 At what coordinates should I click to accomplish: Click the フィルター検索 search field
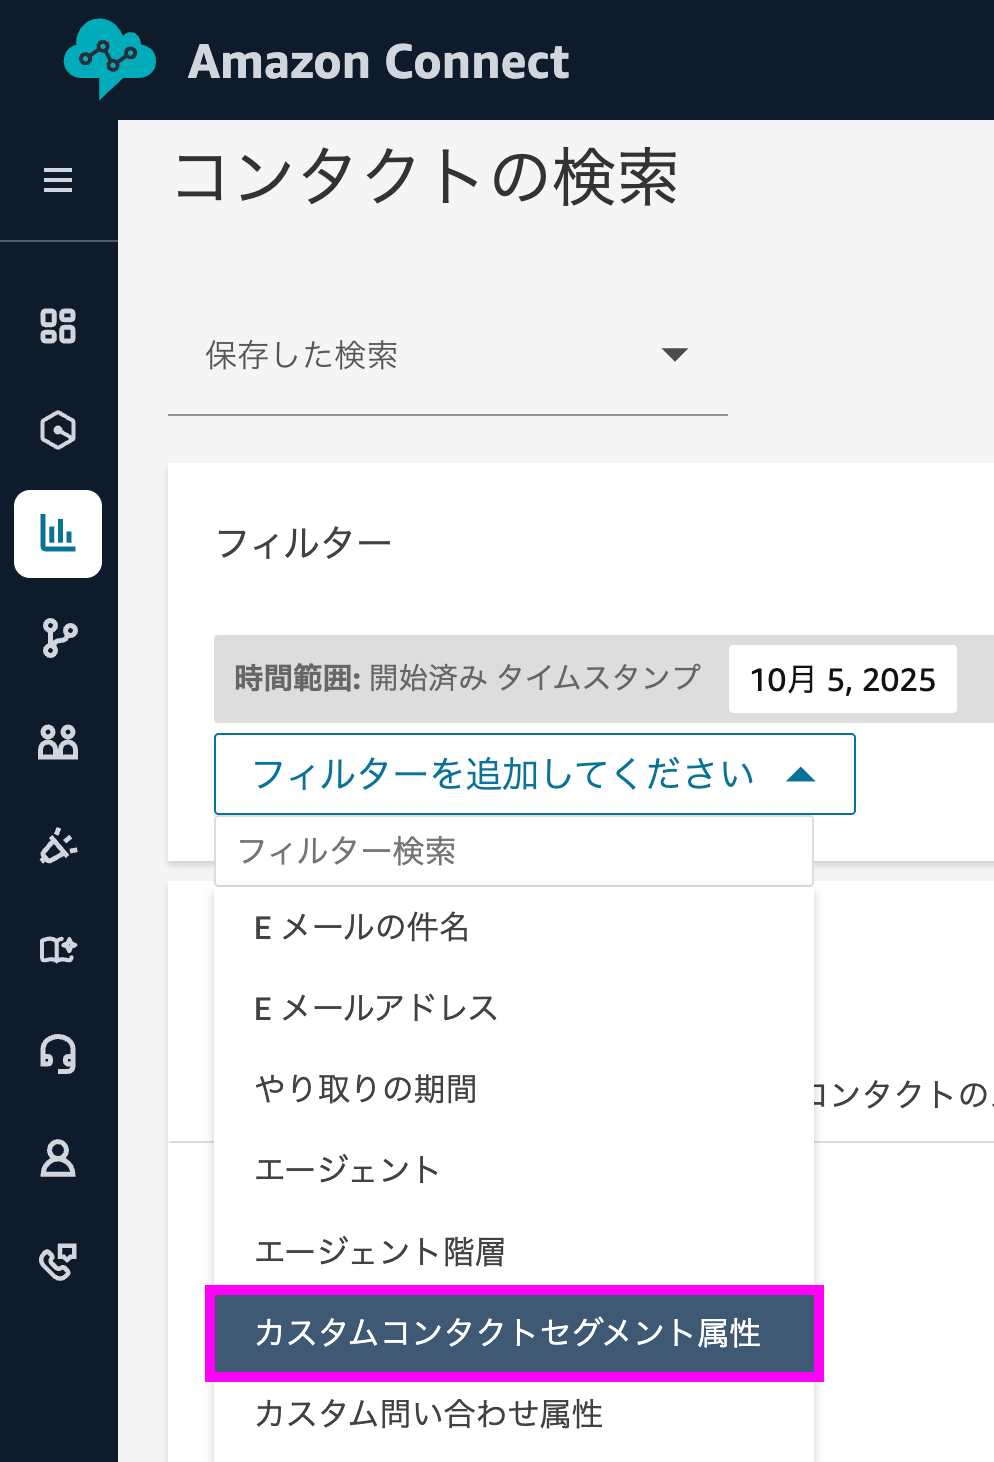514,851
